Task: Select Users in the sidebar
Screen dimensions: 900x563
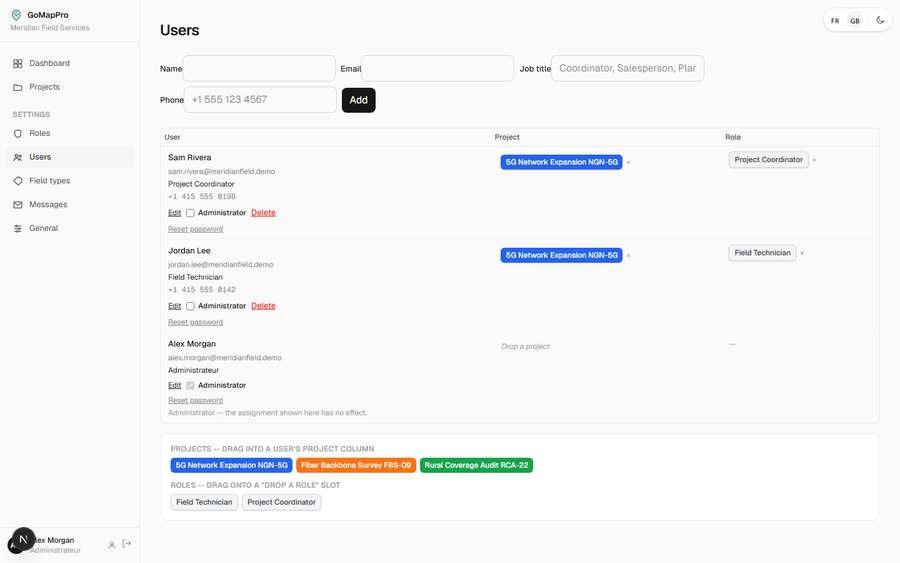Action: tap(70, 157)
